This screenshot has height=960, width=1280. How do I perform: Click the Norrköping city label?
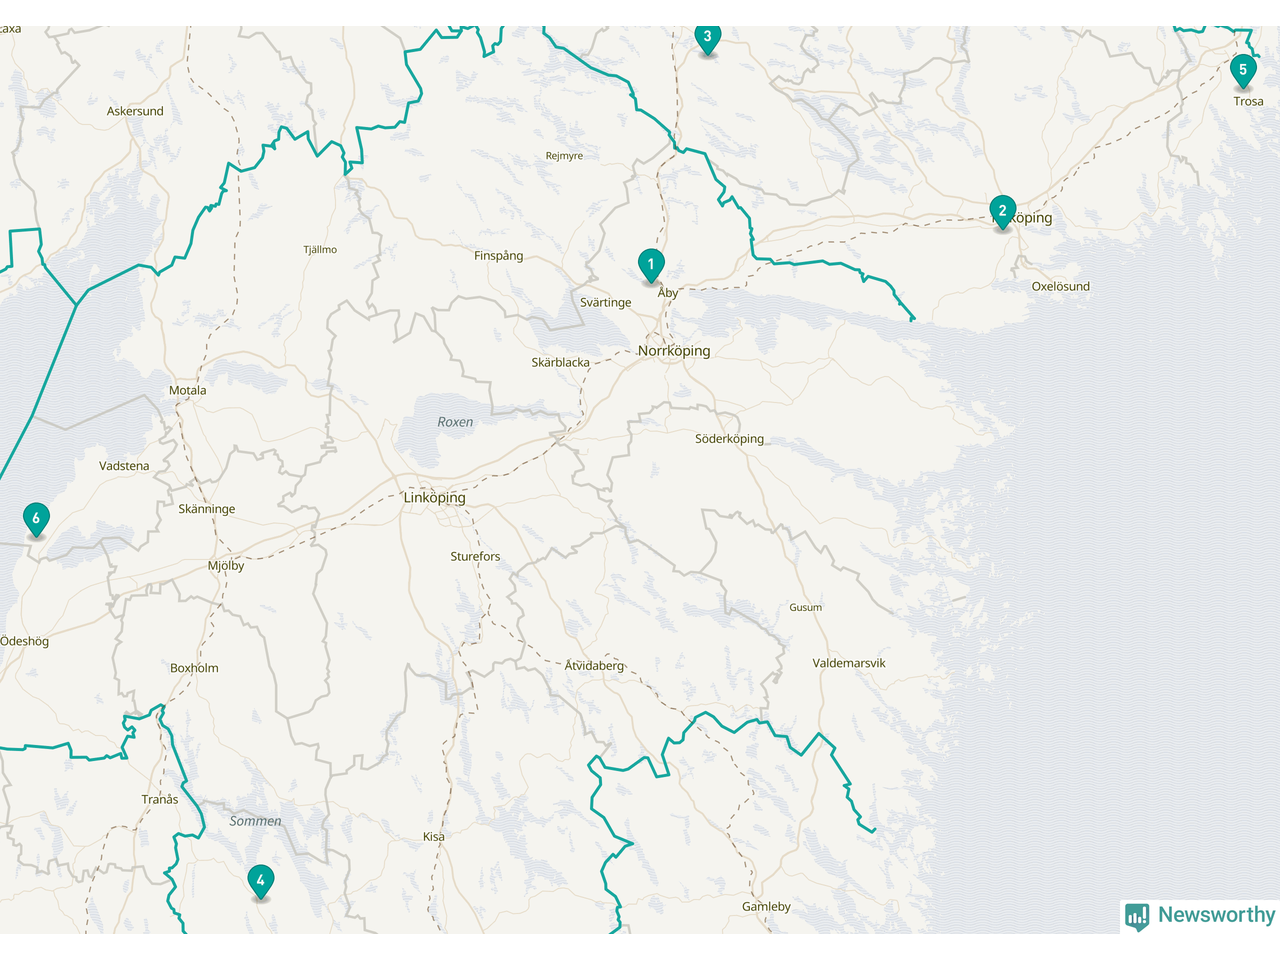point(674,351)
